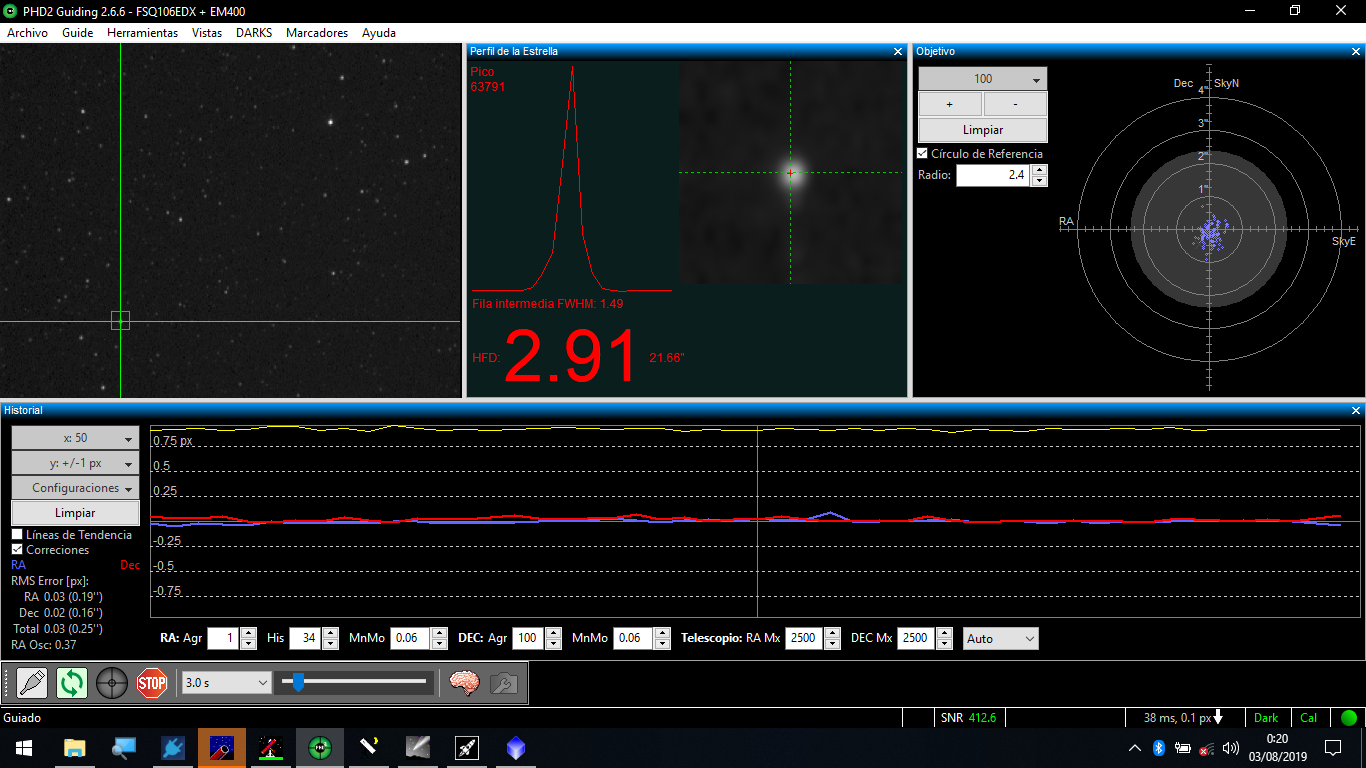Toggle the Correciones checkbox
This screenshot has width=1366, height=768.
[x=17, y=550]
